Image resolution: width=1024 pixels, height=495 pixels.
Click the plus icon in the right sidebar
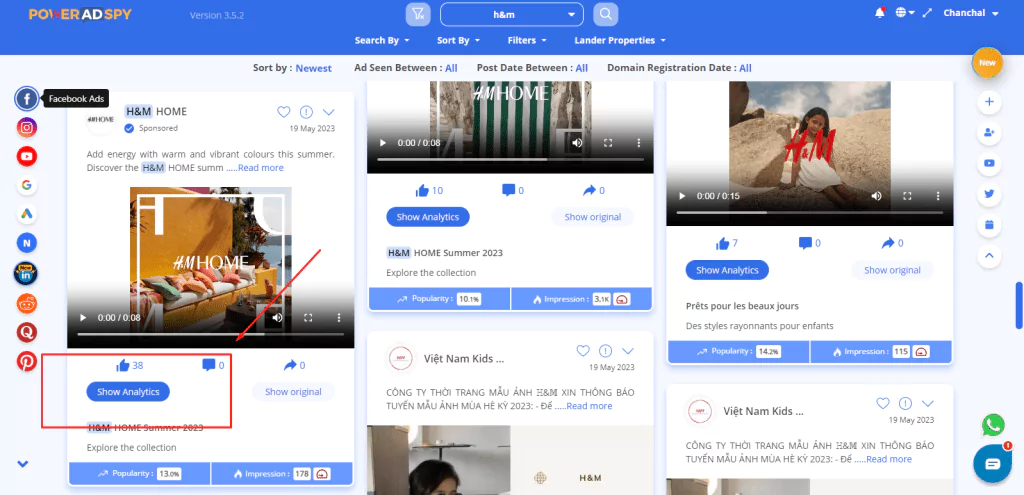click(x=989, y=102)
